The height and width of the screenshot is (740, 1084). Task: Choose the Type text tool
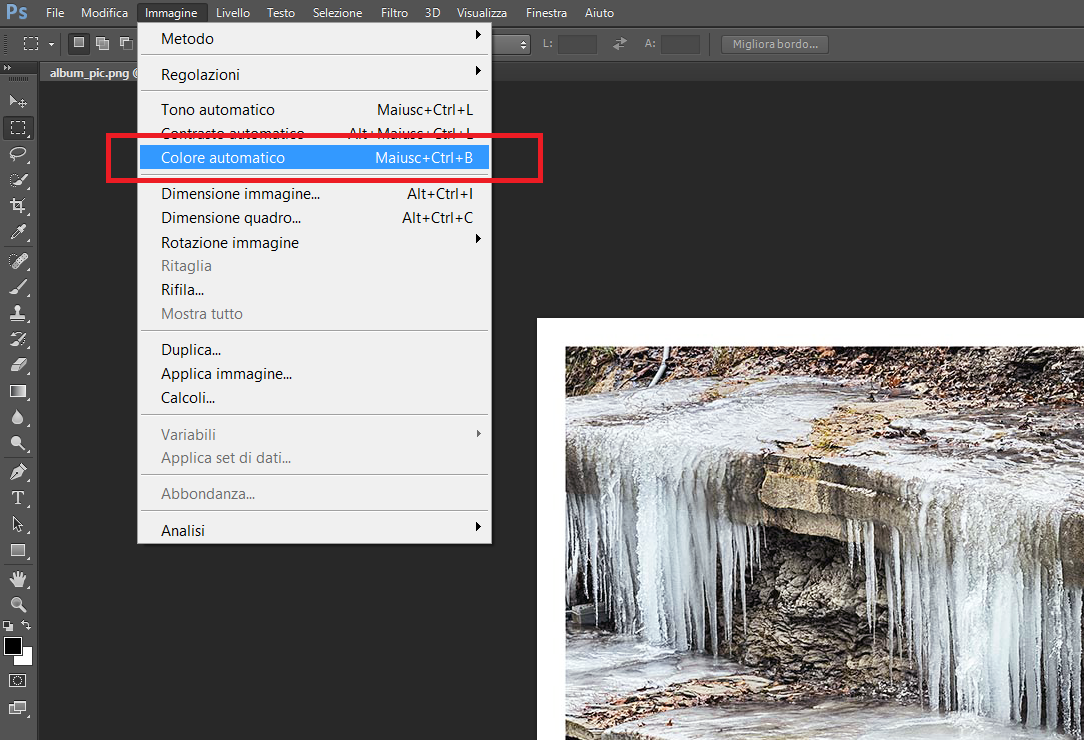point(18,498)
